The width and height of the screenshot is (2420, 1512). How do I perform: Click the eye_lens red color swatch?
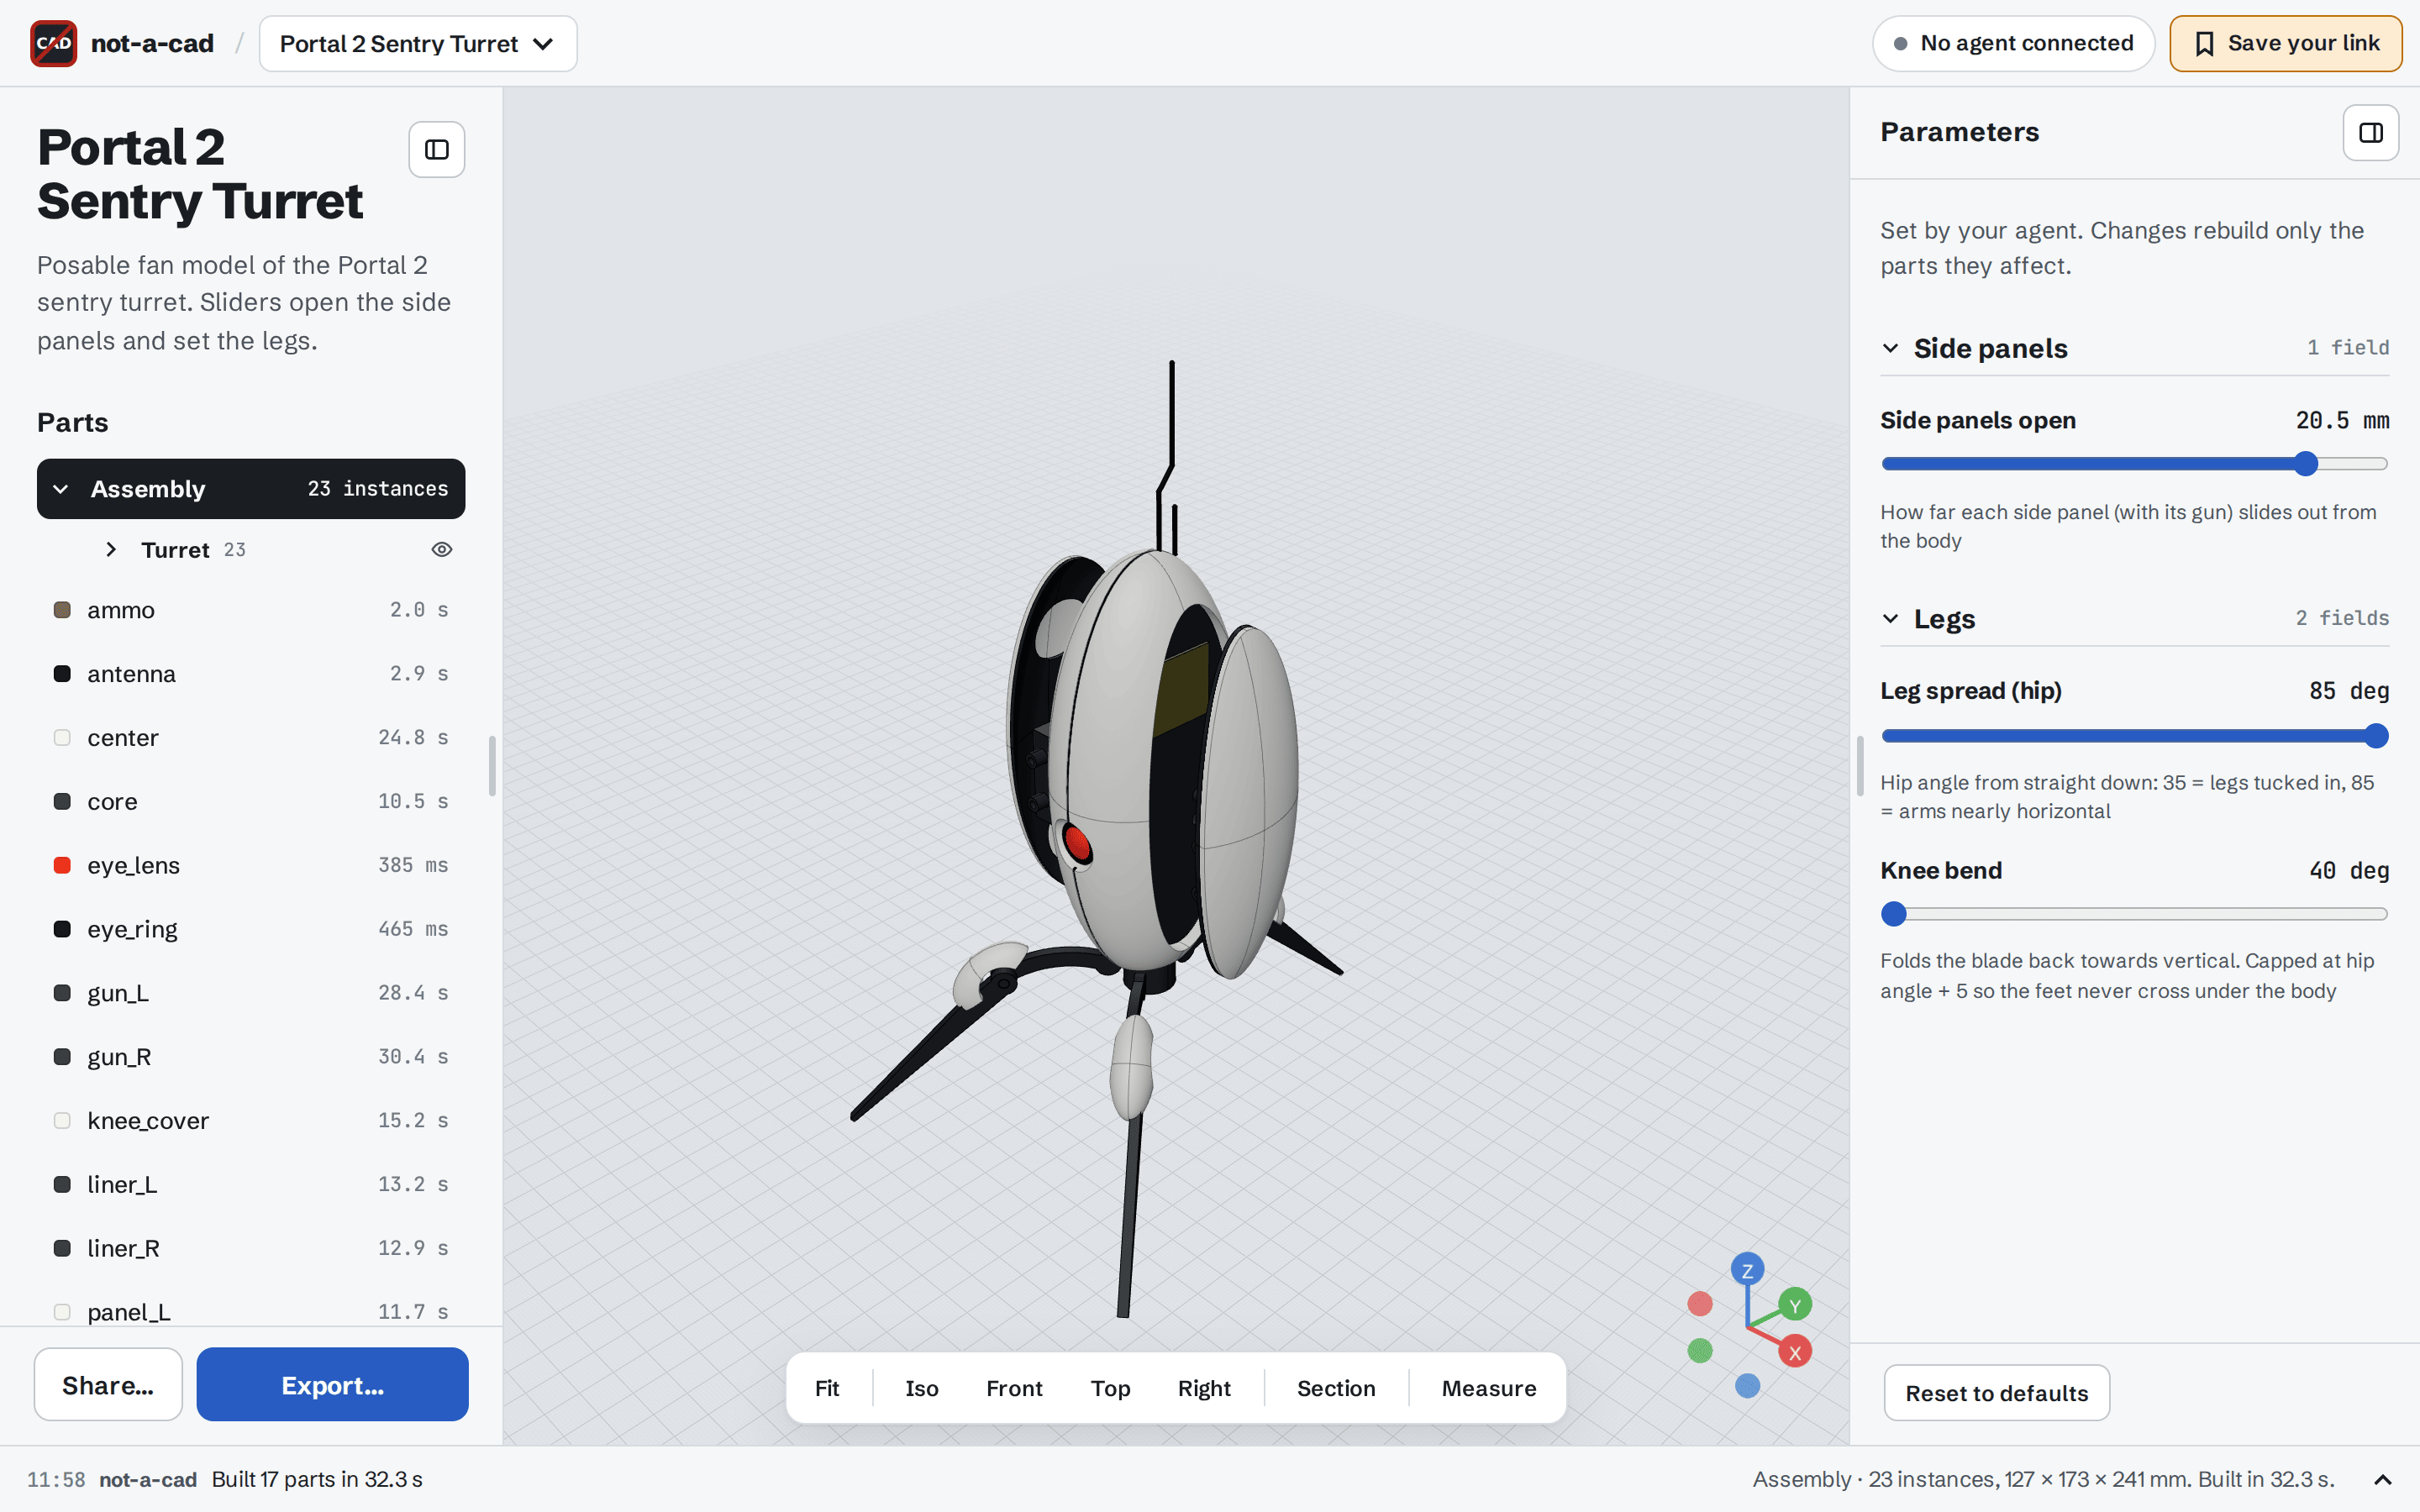62,865
